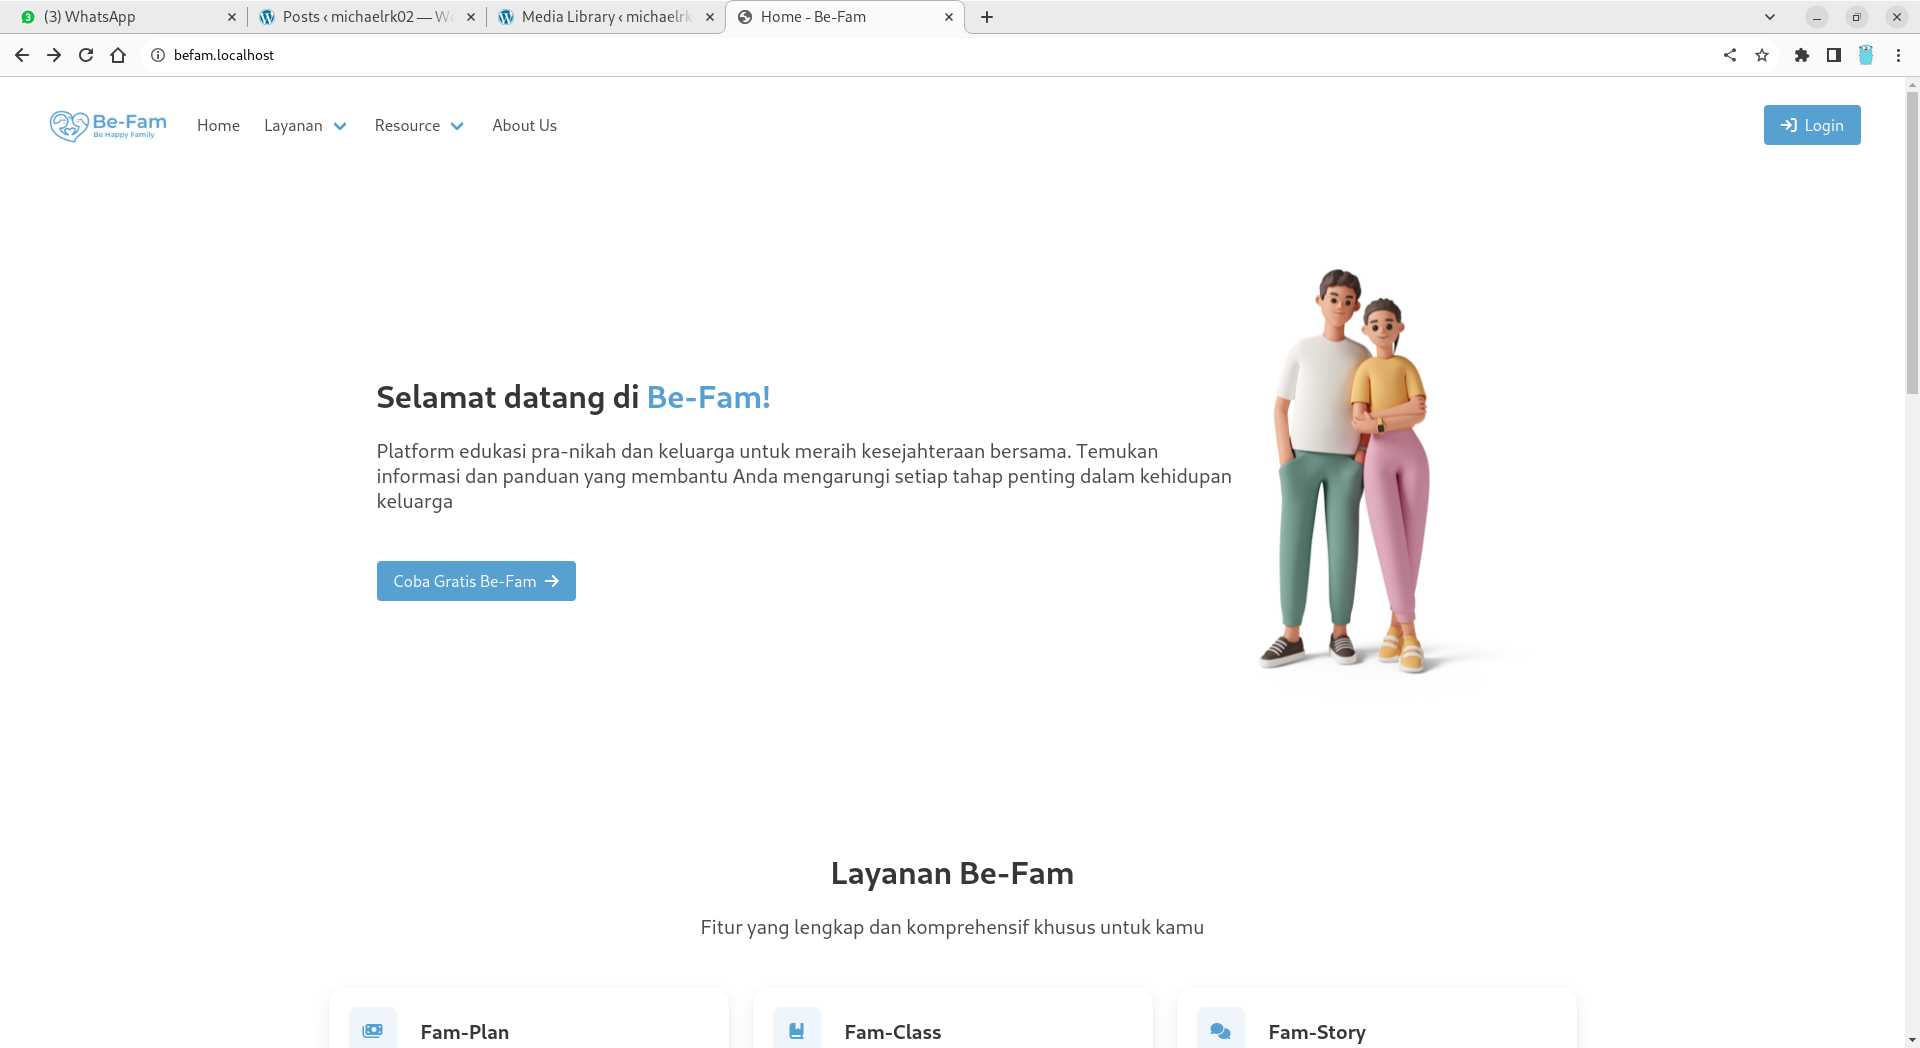Click the Fam-Story chat bubbles icon
Viewport: 1920px width, 1048px height.
point(1220,1030)
